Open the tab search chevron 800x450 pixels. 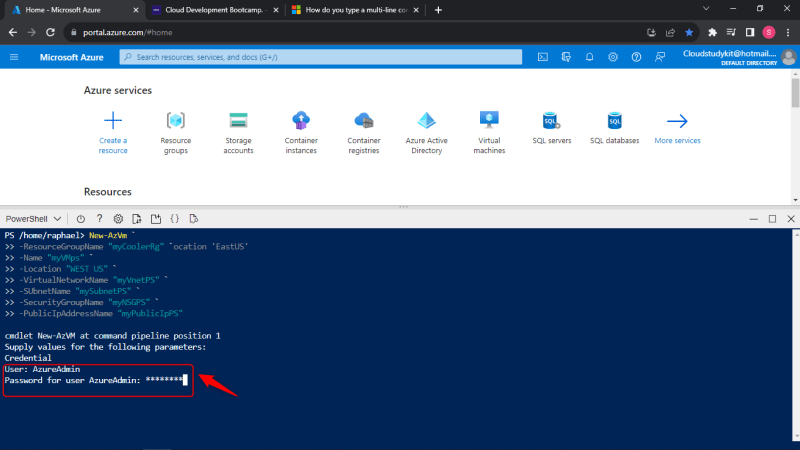coord(706,9)
